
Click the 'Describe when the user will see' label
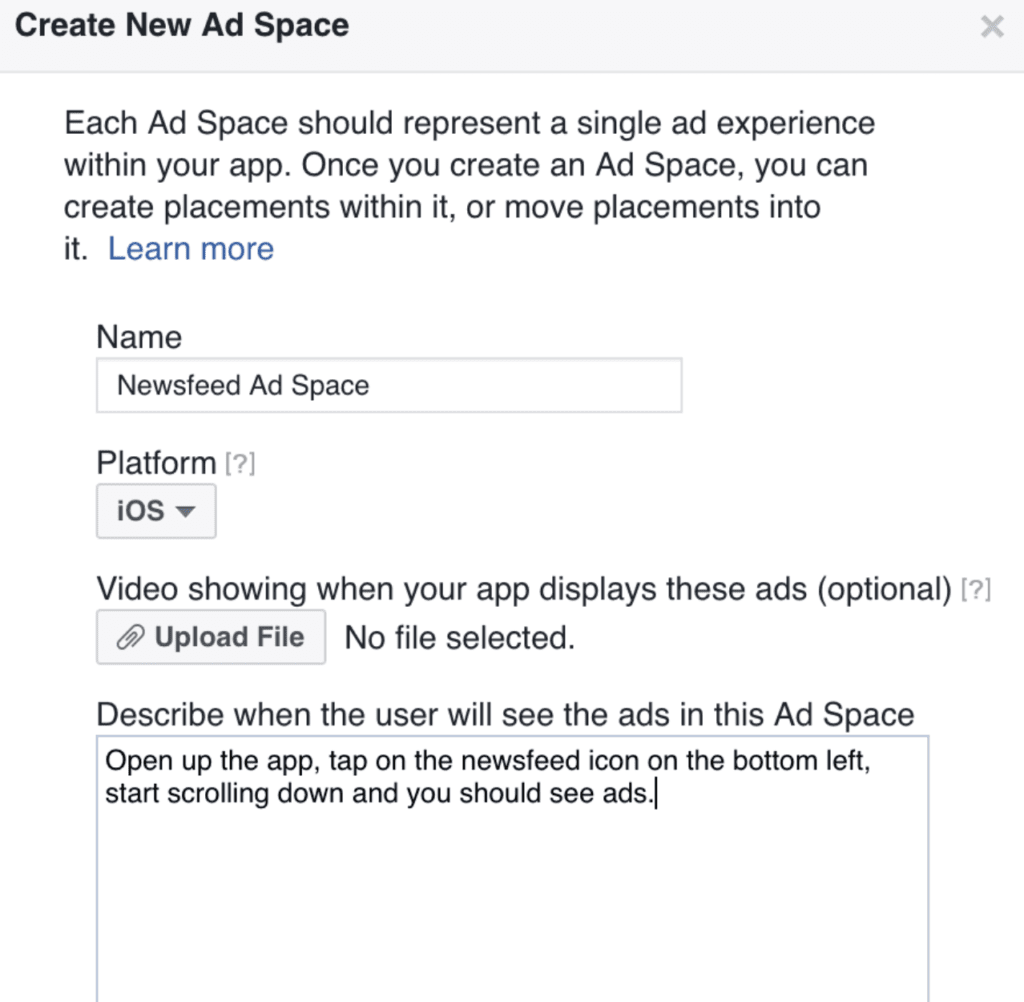coord(505,715)
